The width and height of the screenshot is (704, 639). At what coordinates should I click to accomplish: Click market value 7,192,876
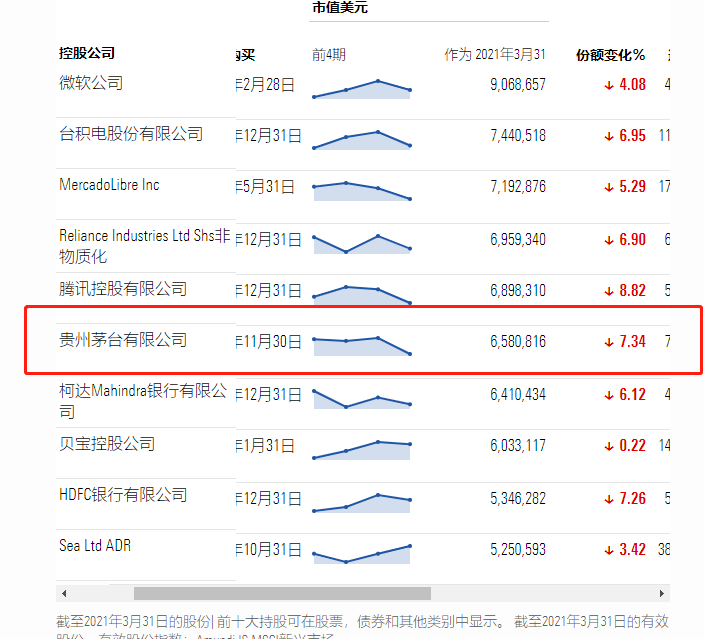coord(518,186)
